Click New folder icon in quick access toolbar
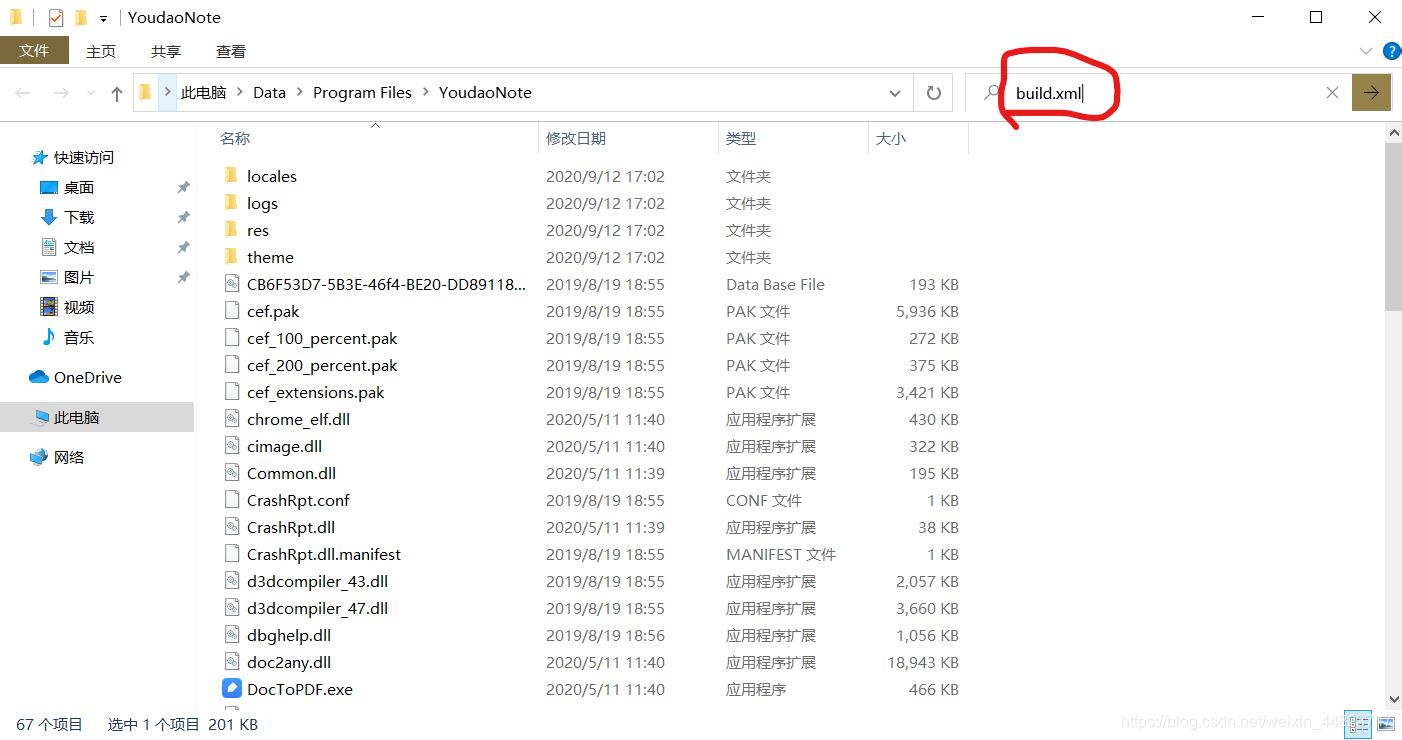This screenshot has height=740, width=1402. pos(81,18)
